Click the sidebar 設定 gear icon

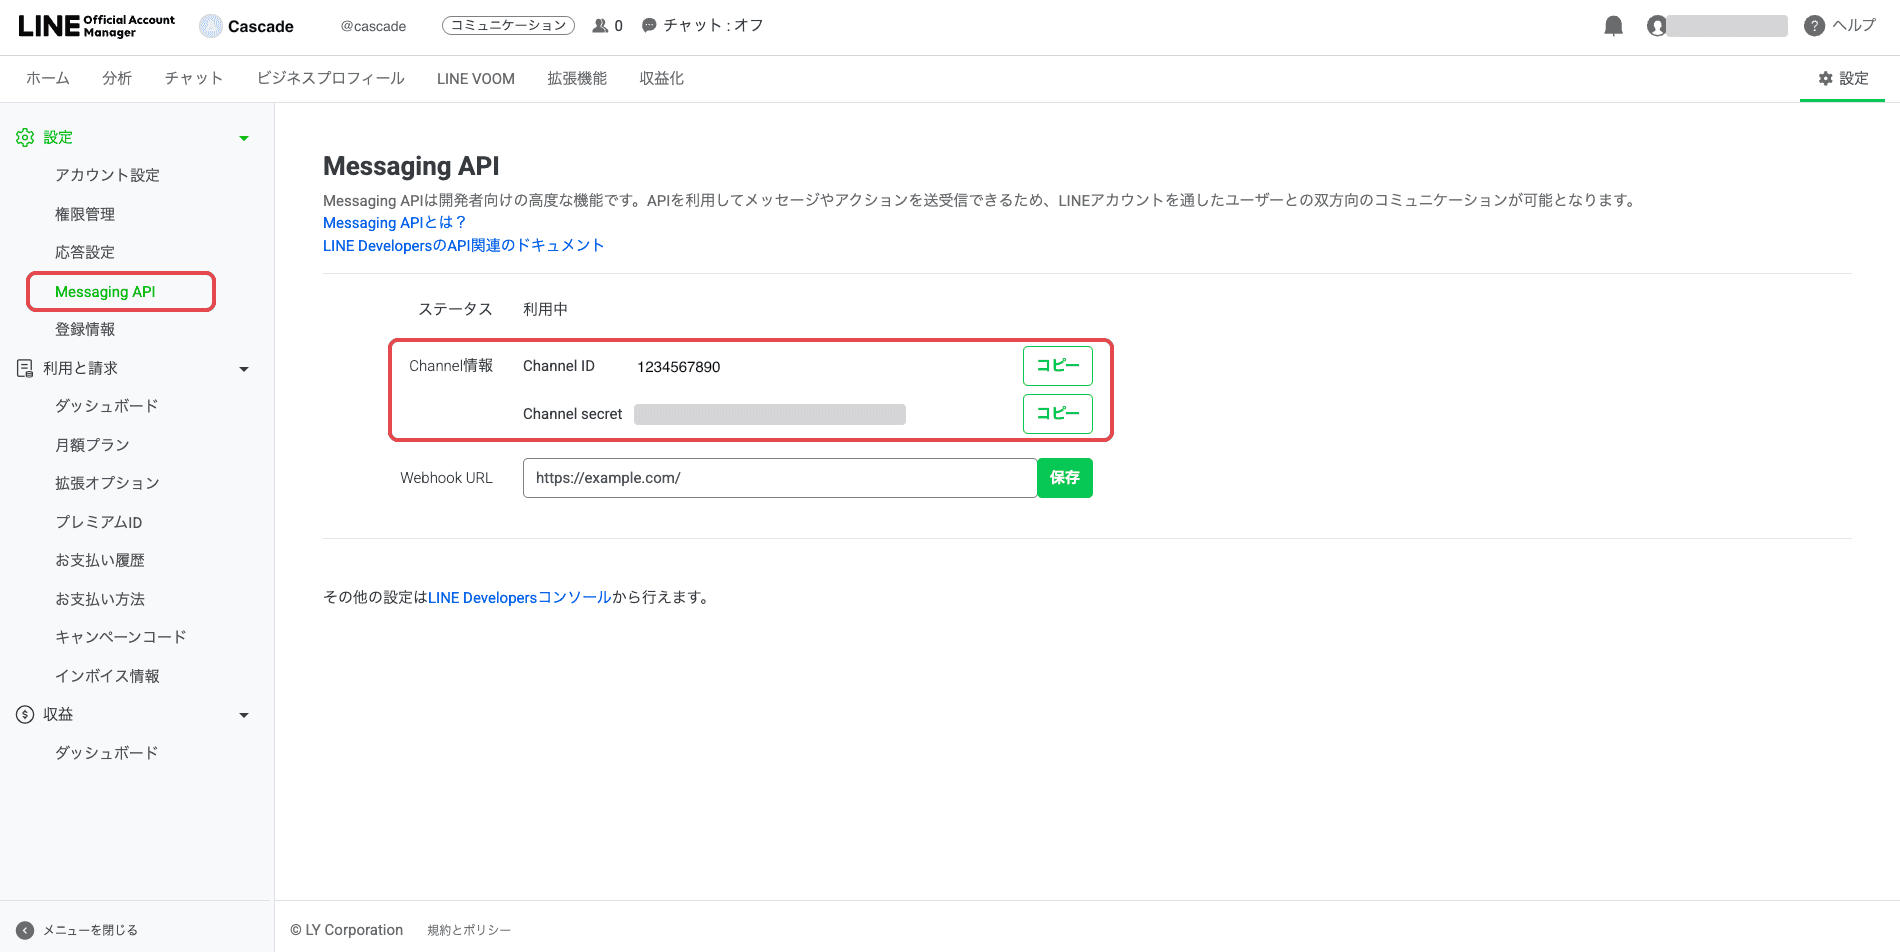coord(25,137)
